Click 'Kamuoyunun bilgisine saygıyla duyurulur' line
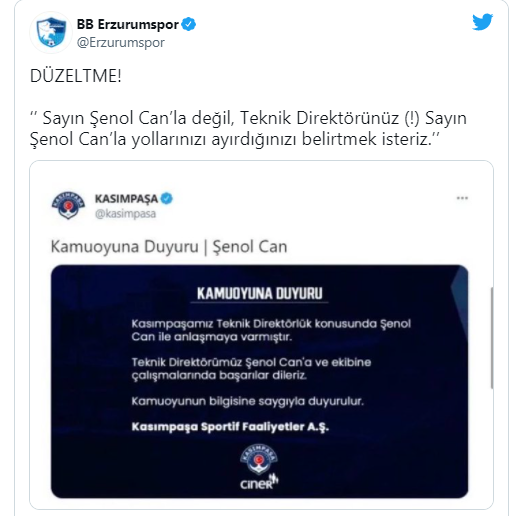Image resolution: width=517 pixels, height=516 pixels. [247, 401]
